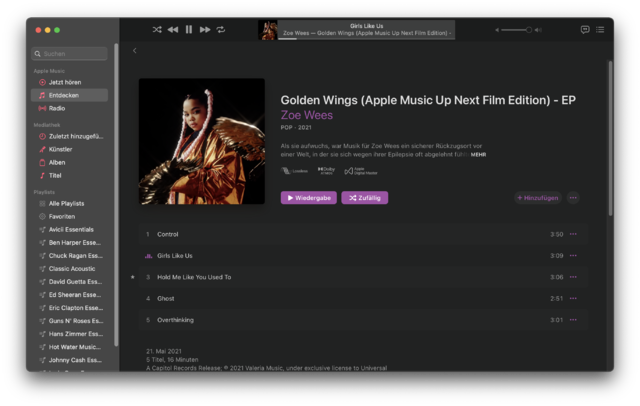640x406 pixels.
Task: Start playback with Wiedergabe button
Action: pyautogui.click(x=309, y=198)
